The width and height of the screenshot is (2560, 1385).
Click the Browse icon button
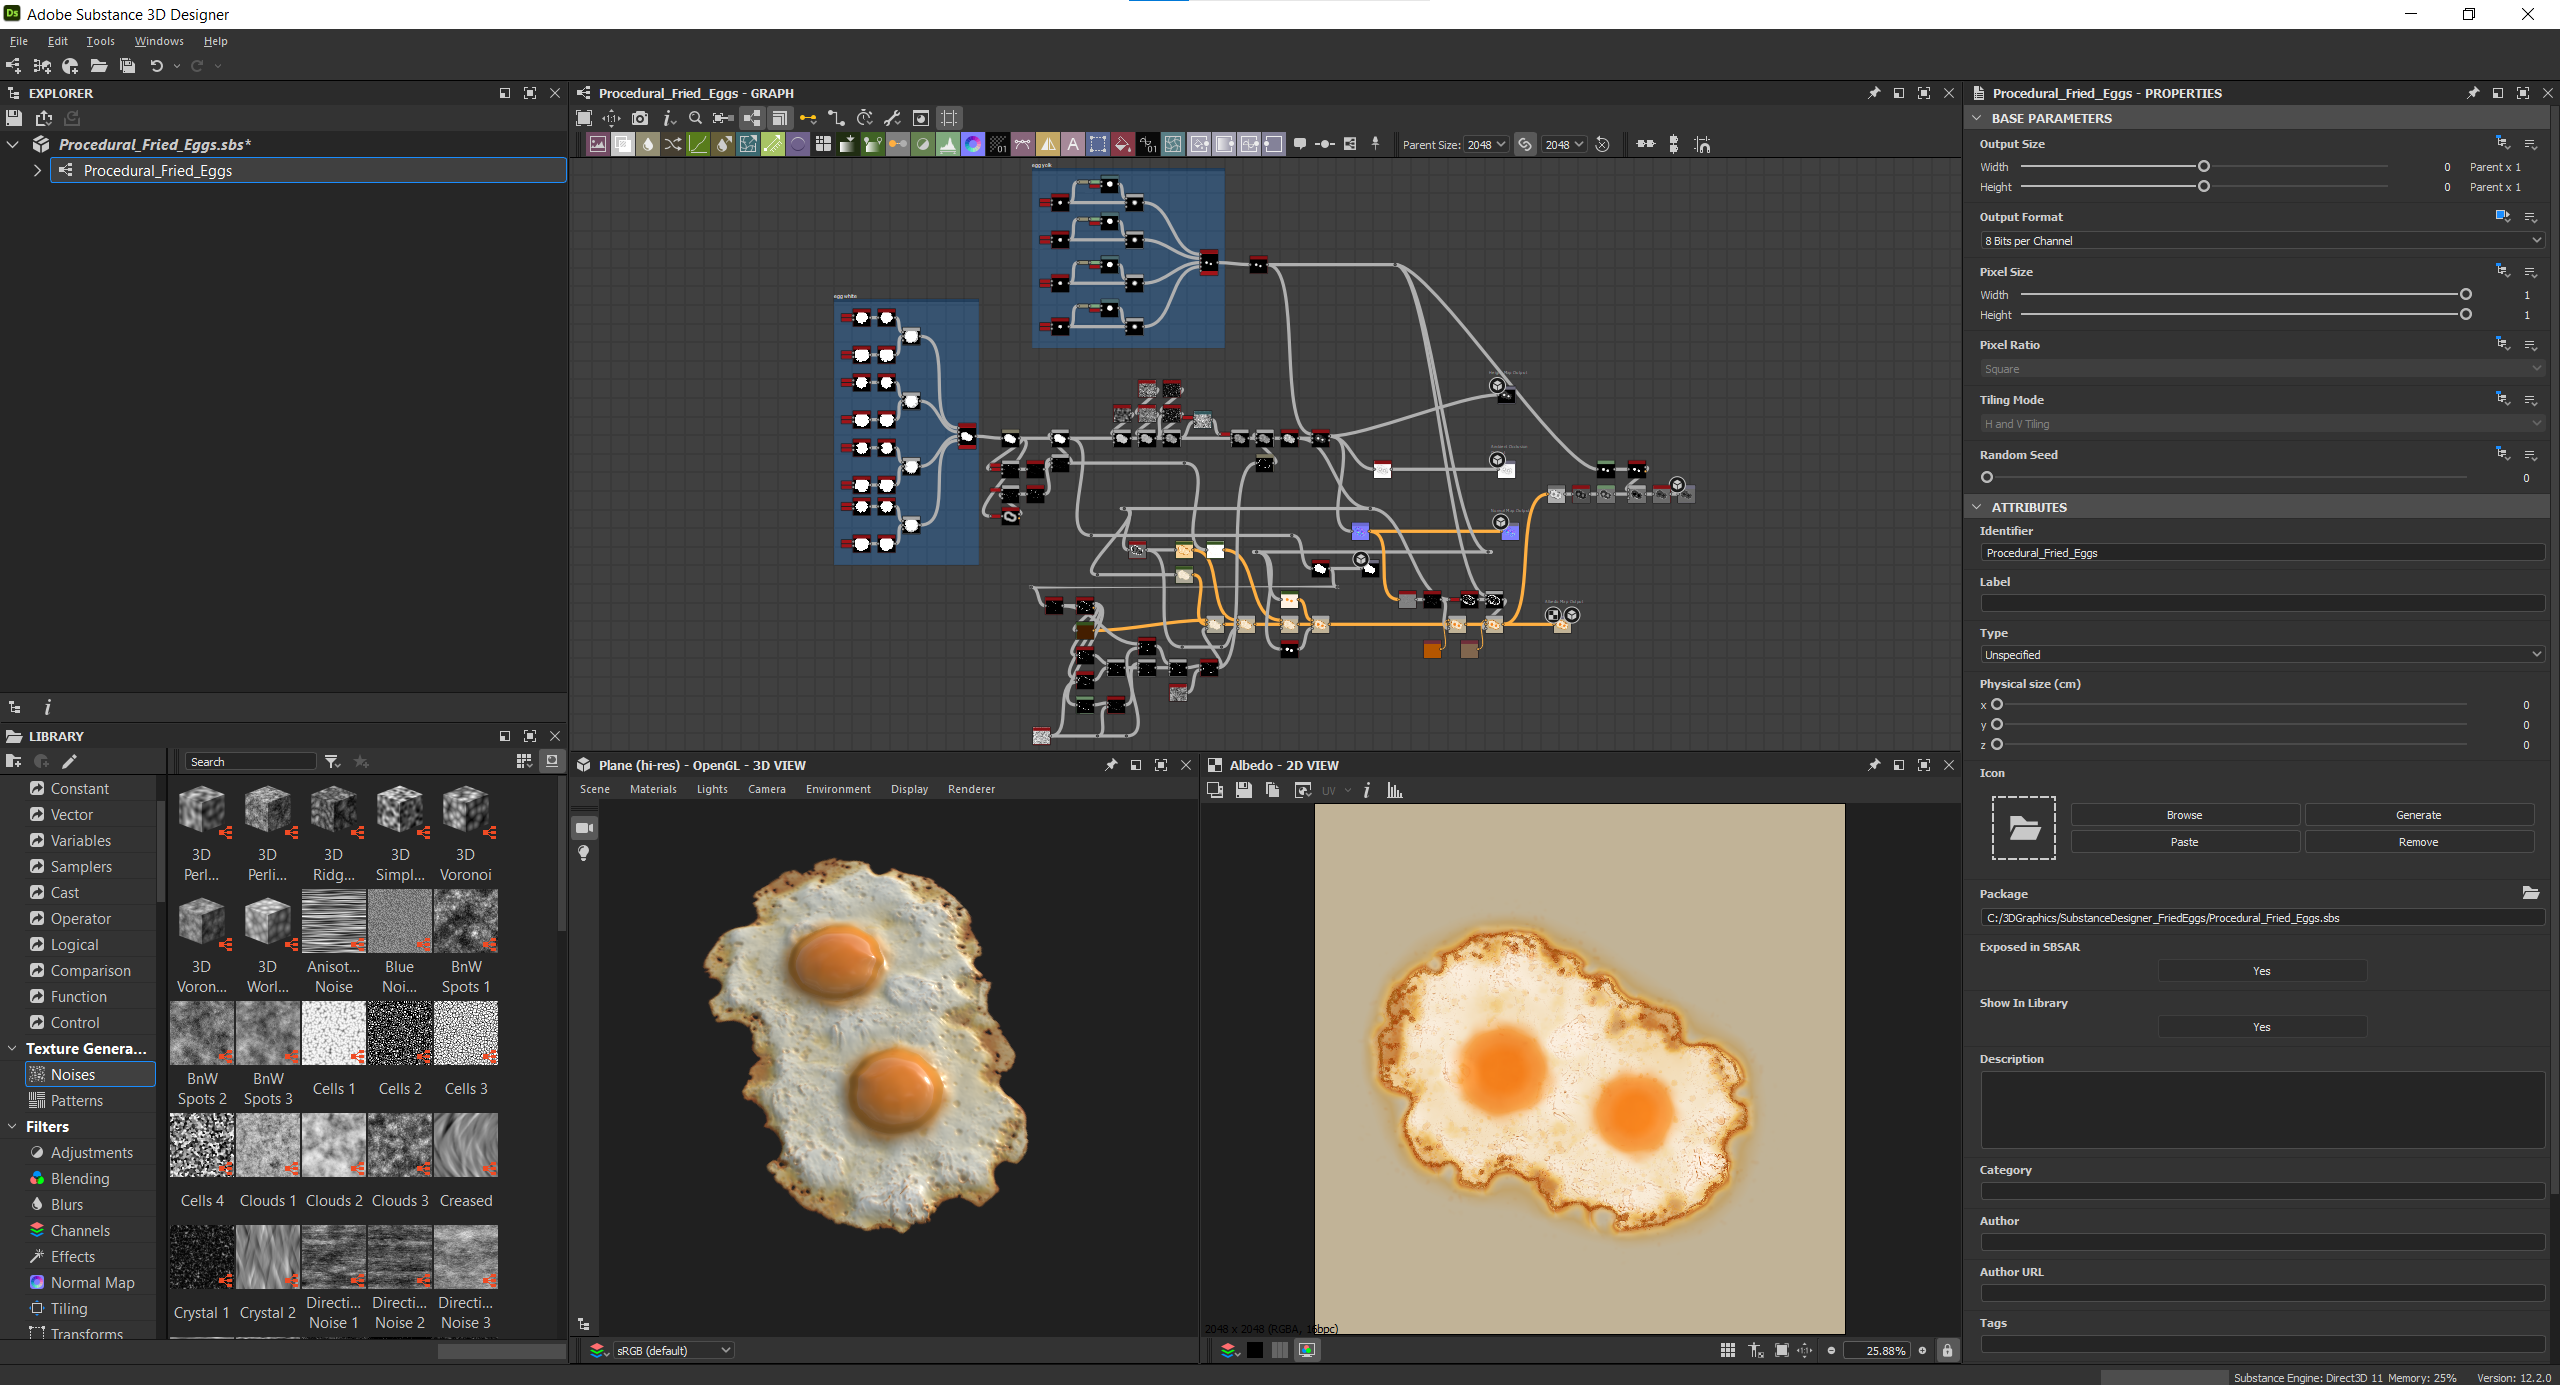point(2184,815)
